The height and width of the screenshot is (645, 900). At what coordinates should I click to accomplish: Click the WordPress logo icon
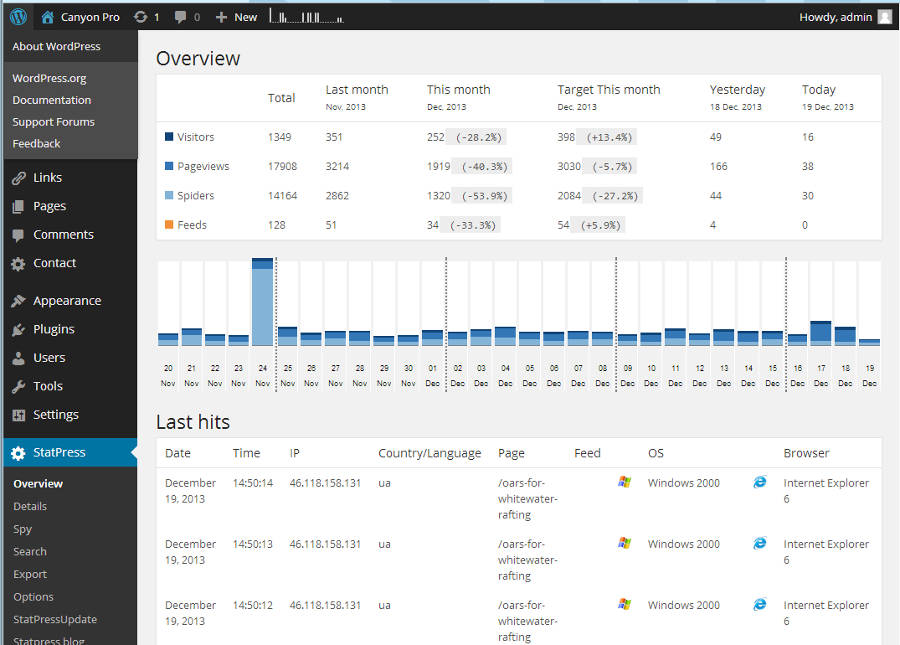18,17
